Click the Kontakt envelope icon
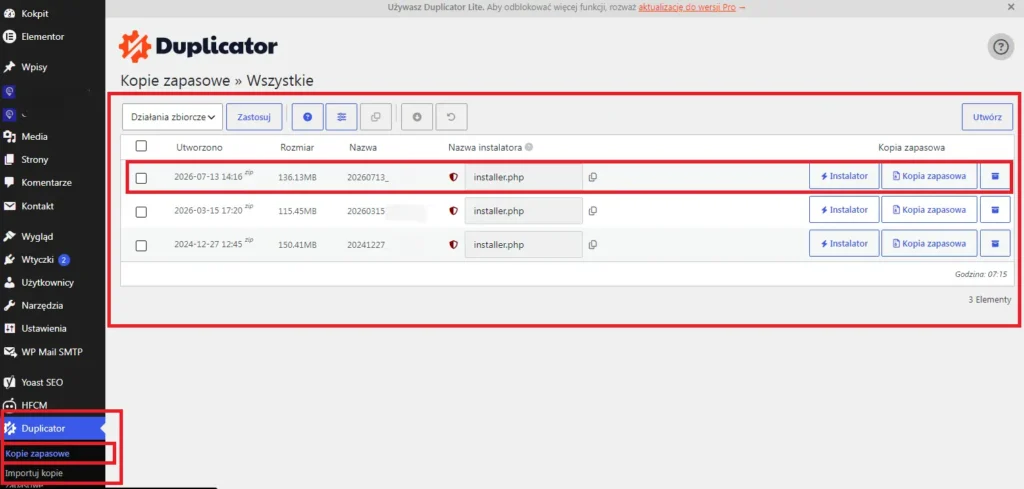The width and height of the screenshot is (1024, 489). click(9, 206)
